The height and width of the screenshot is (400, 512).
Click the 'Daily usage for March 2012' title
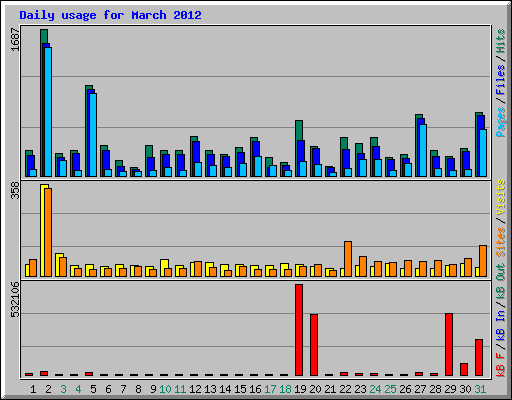point(110,15)
